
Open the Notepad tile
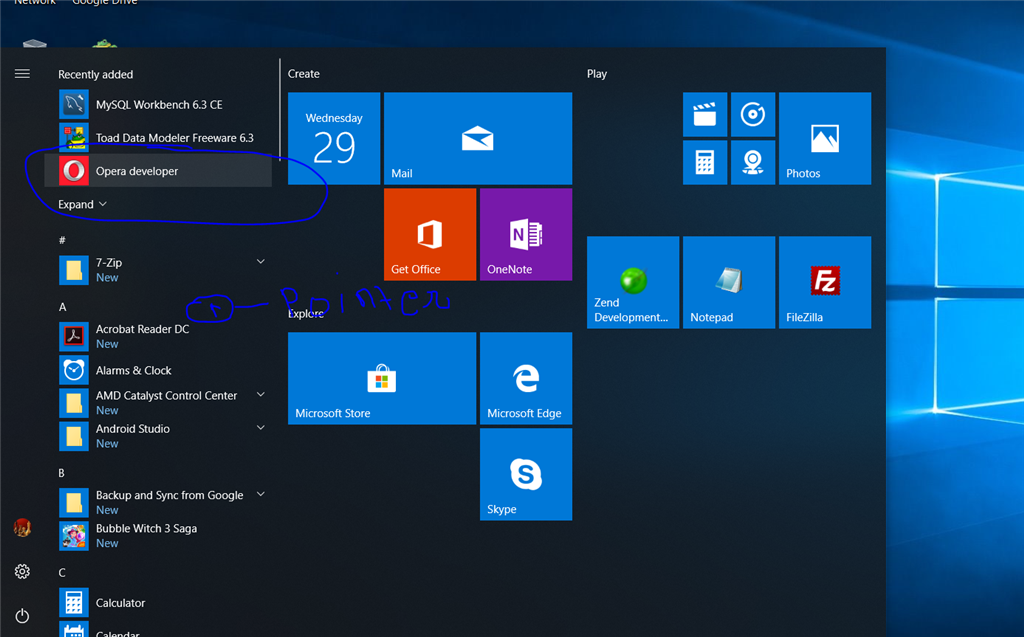click(x=728, y=281)
